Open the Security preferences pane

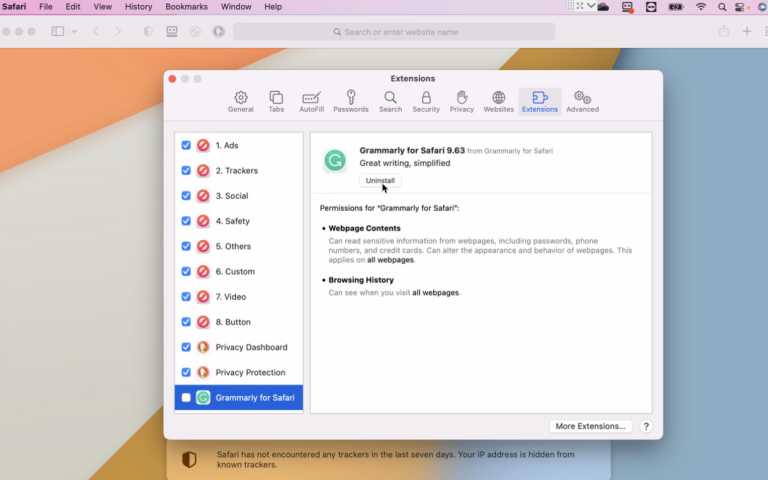(x=426, y=102)
